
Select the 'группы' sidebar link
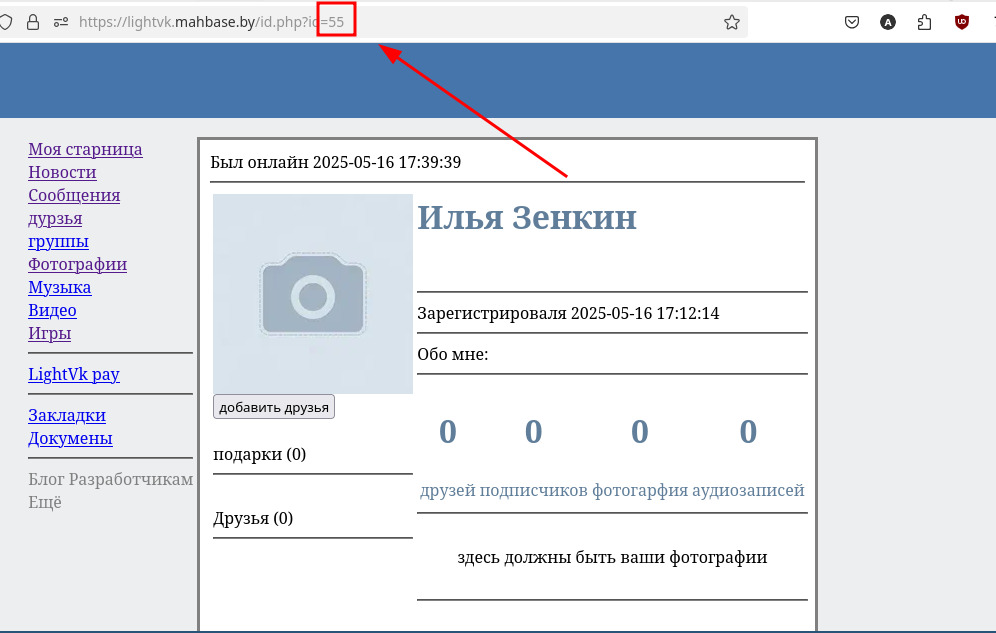tap(58, 241)
